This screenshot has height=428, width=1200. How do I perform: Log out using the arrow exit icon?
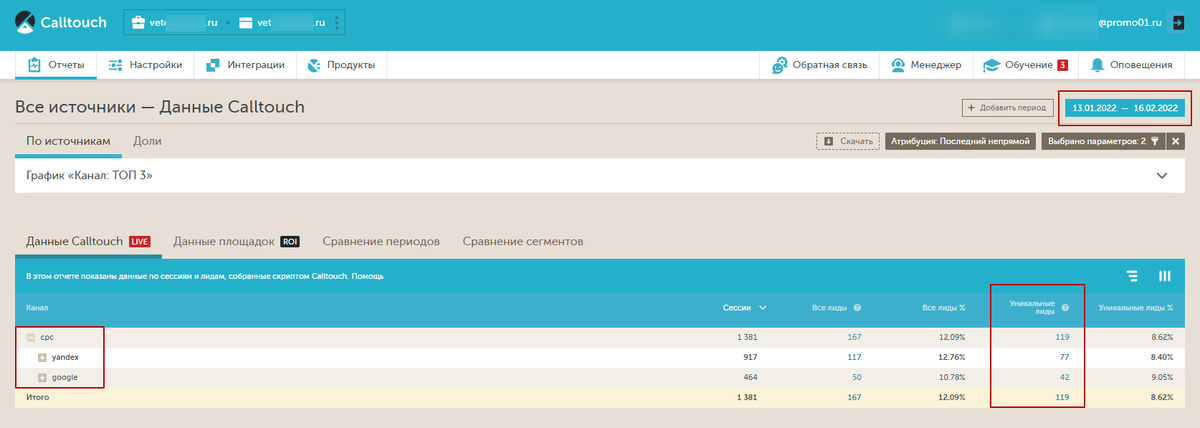[1177, 22]
